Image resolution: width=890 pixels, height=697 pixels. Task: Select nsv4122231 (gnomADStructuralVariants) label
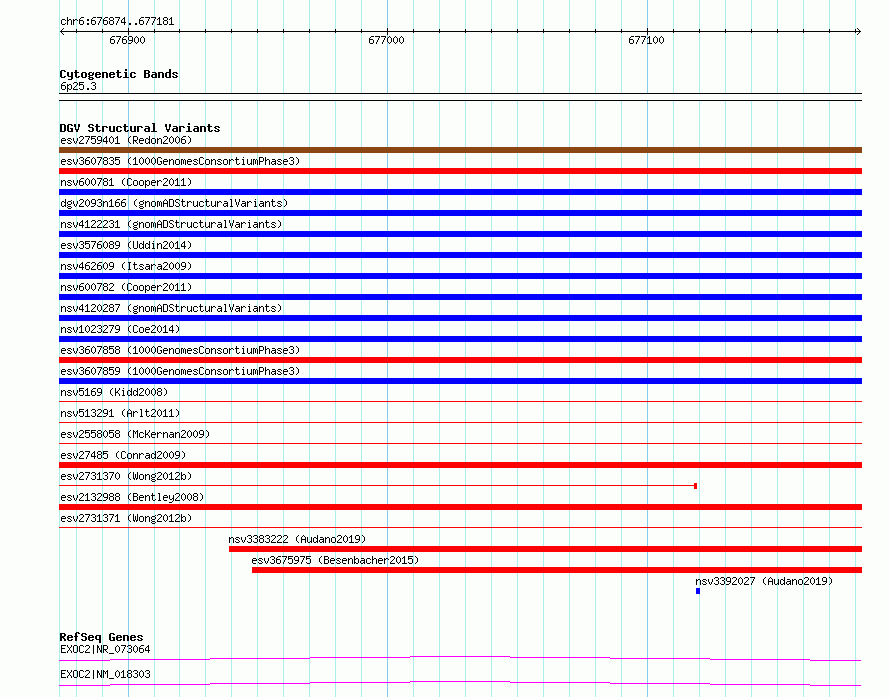pos(171,224)
